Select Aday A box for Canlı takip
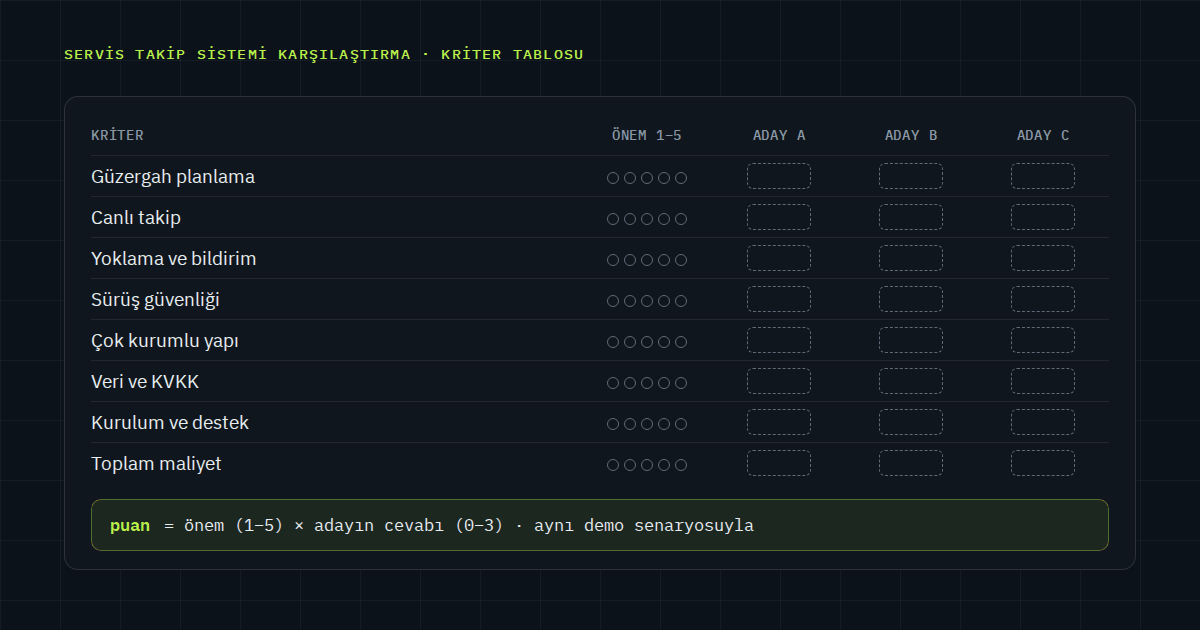1200x630 pixels. [x=779, y=217]
